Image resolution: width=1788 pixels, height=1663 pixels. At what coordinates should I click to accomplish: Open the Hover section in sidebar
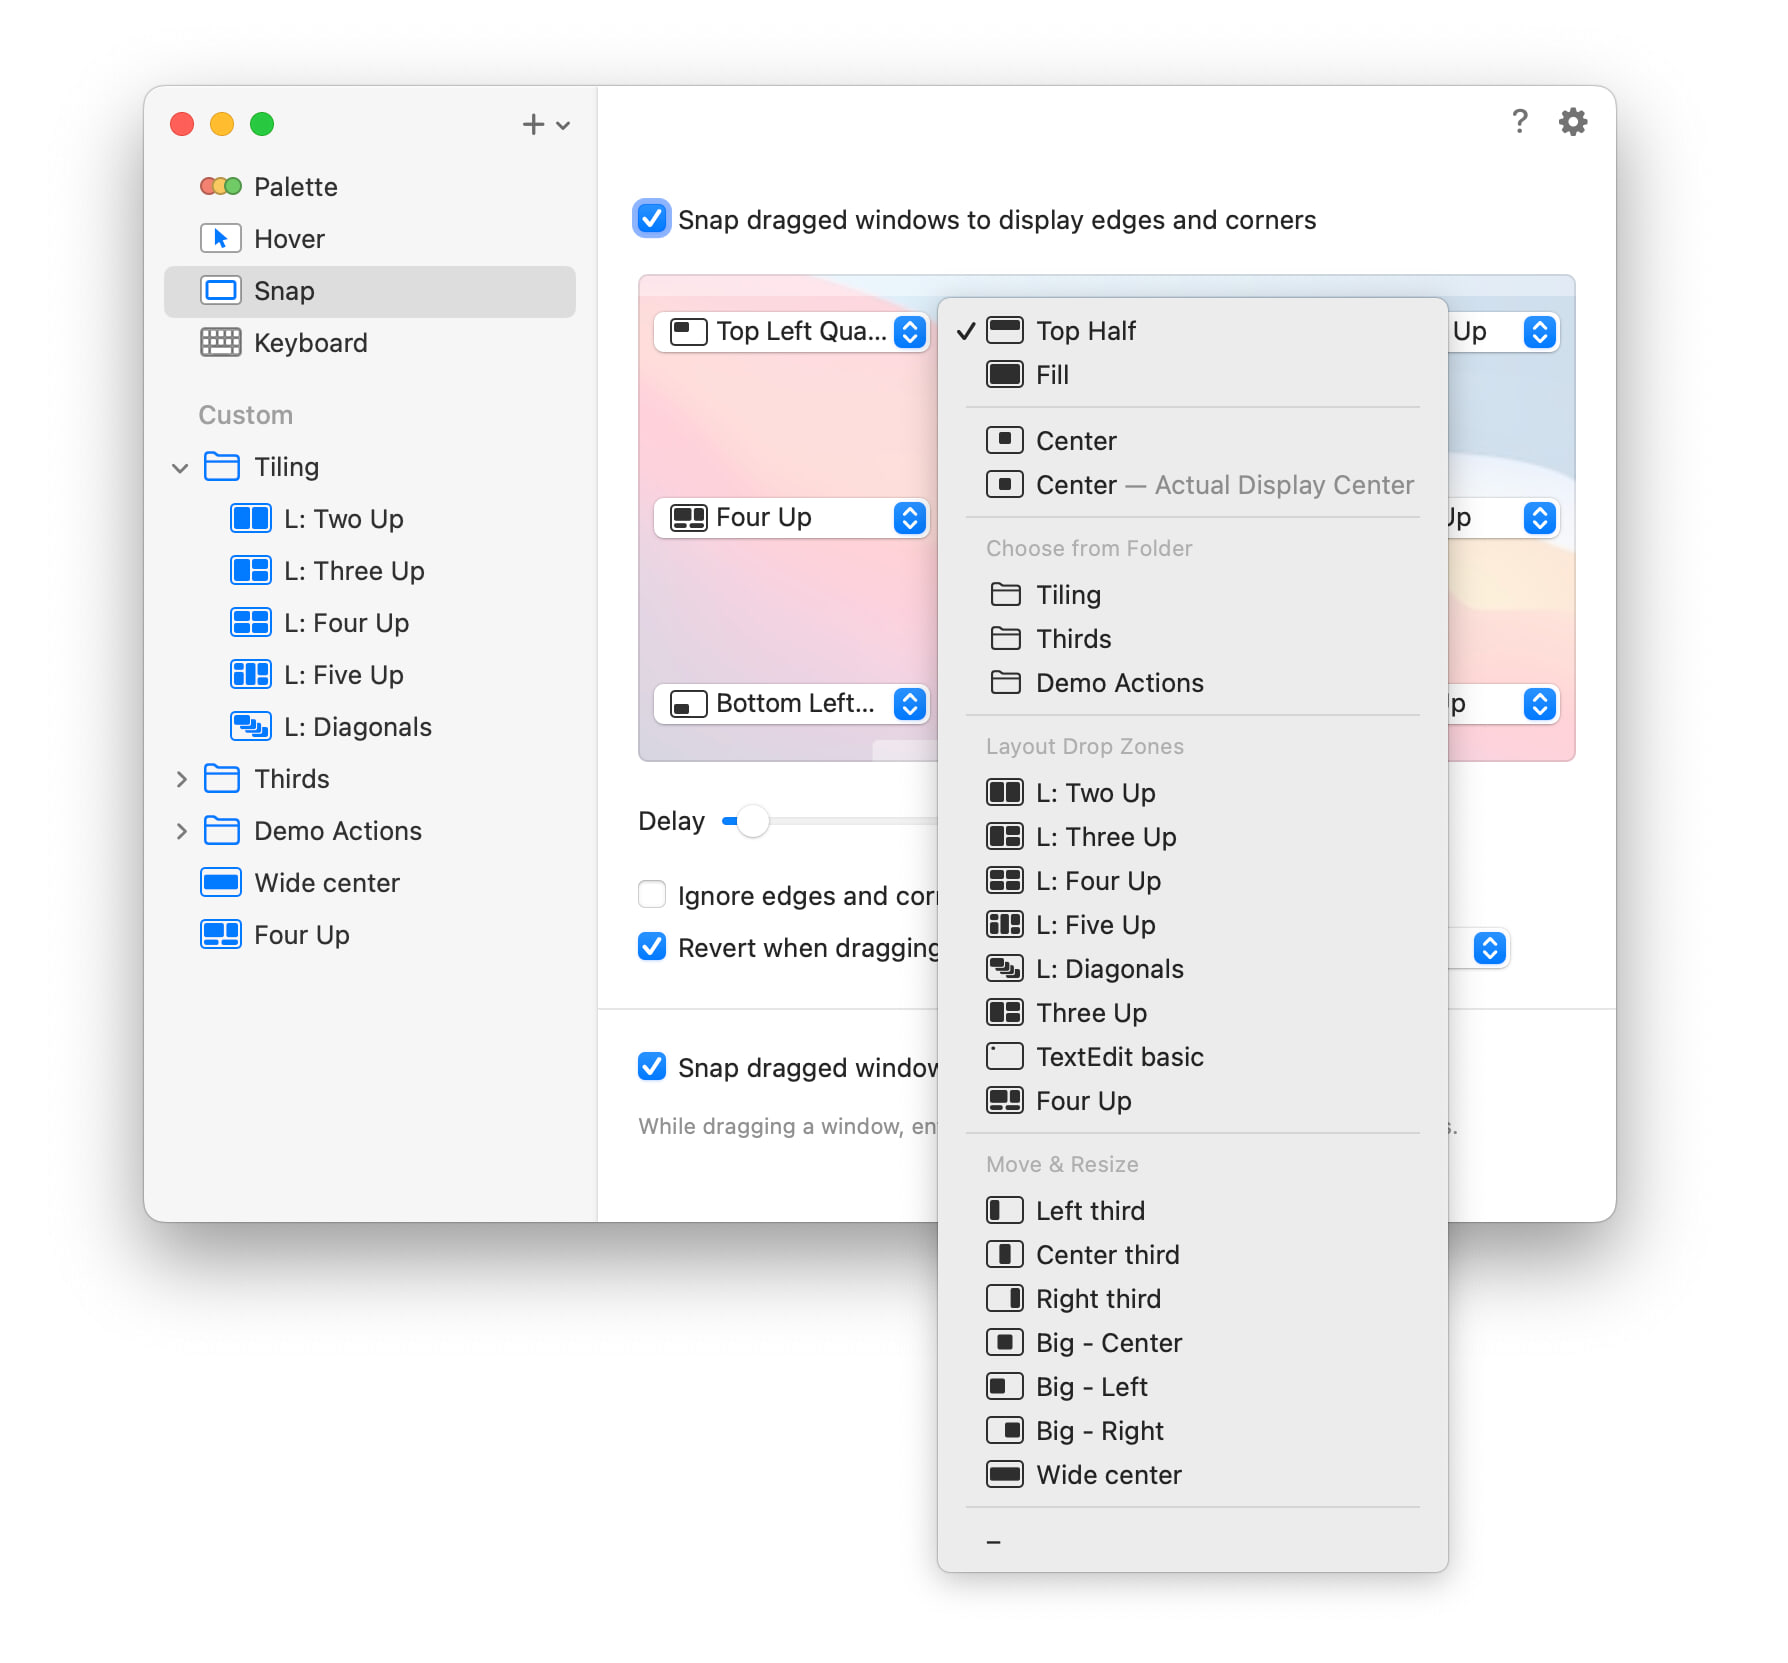coord(220,239)
